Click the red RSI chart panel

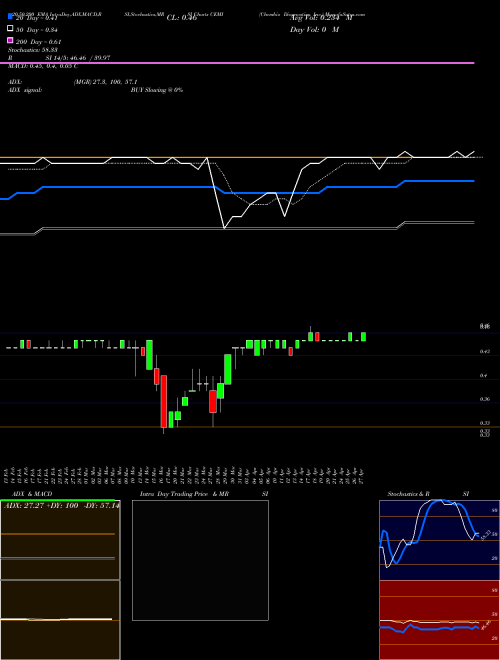click(439, 620)
